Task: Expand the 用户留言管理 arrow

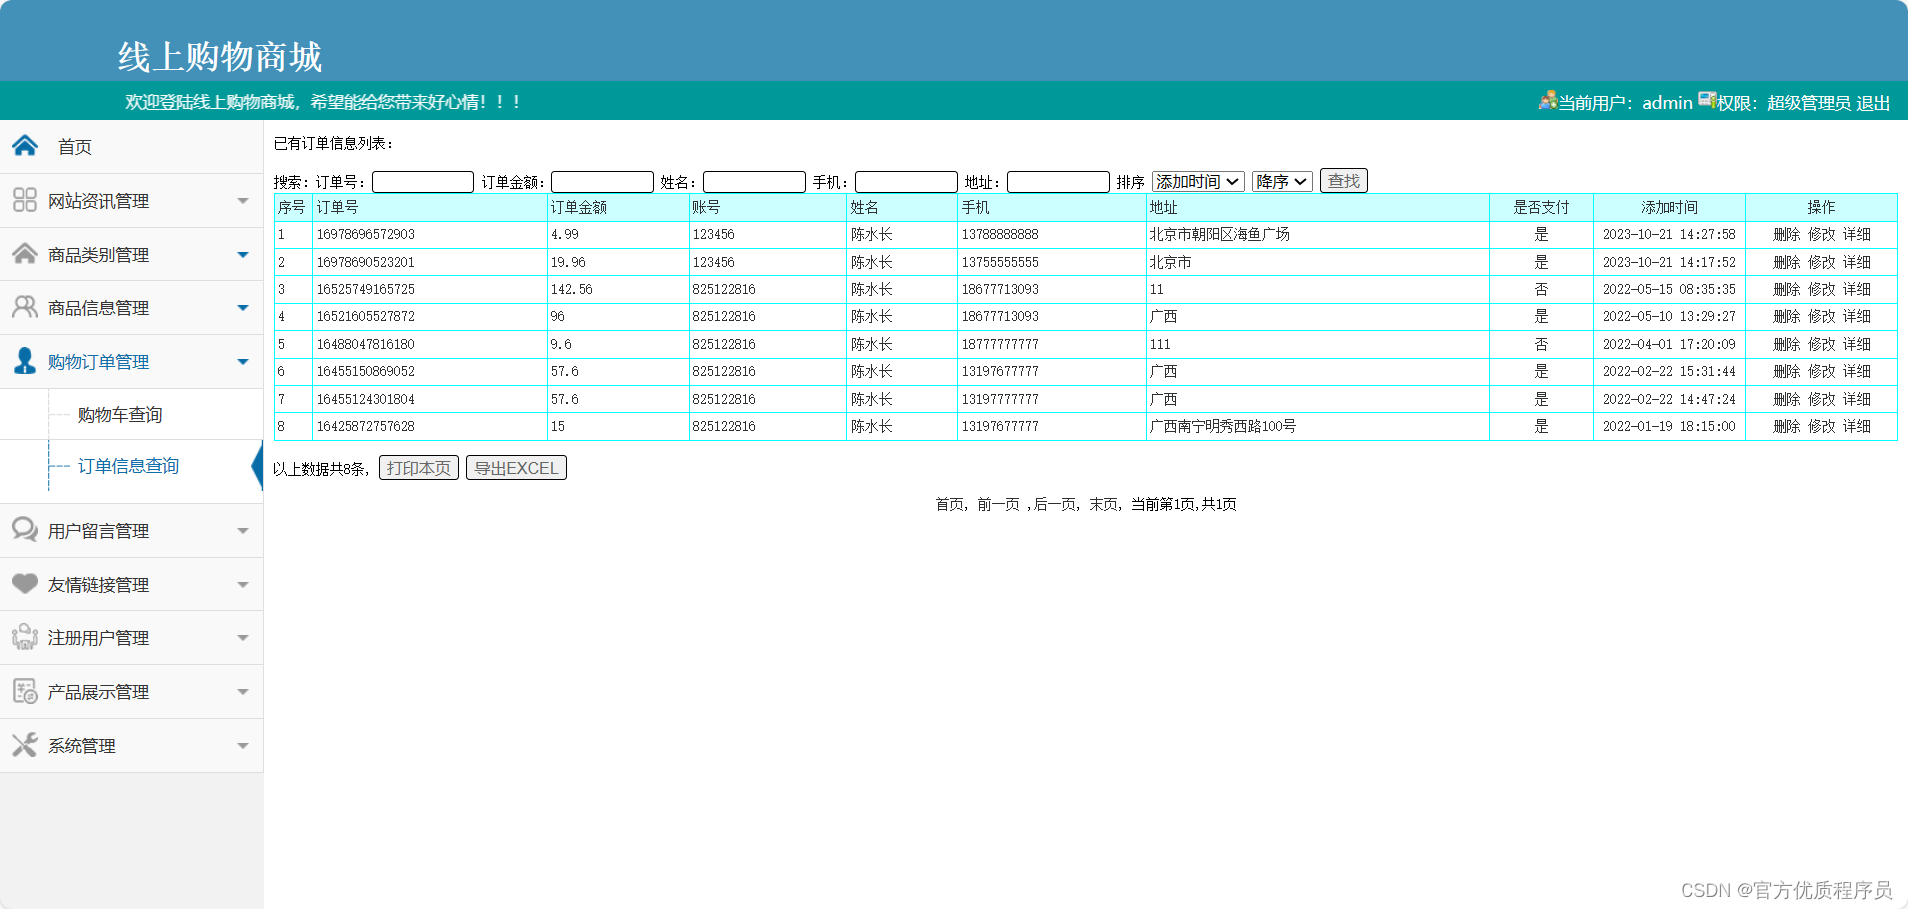Action: (x=243, y=531)
